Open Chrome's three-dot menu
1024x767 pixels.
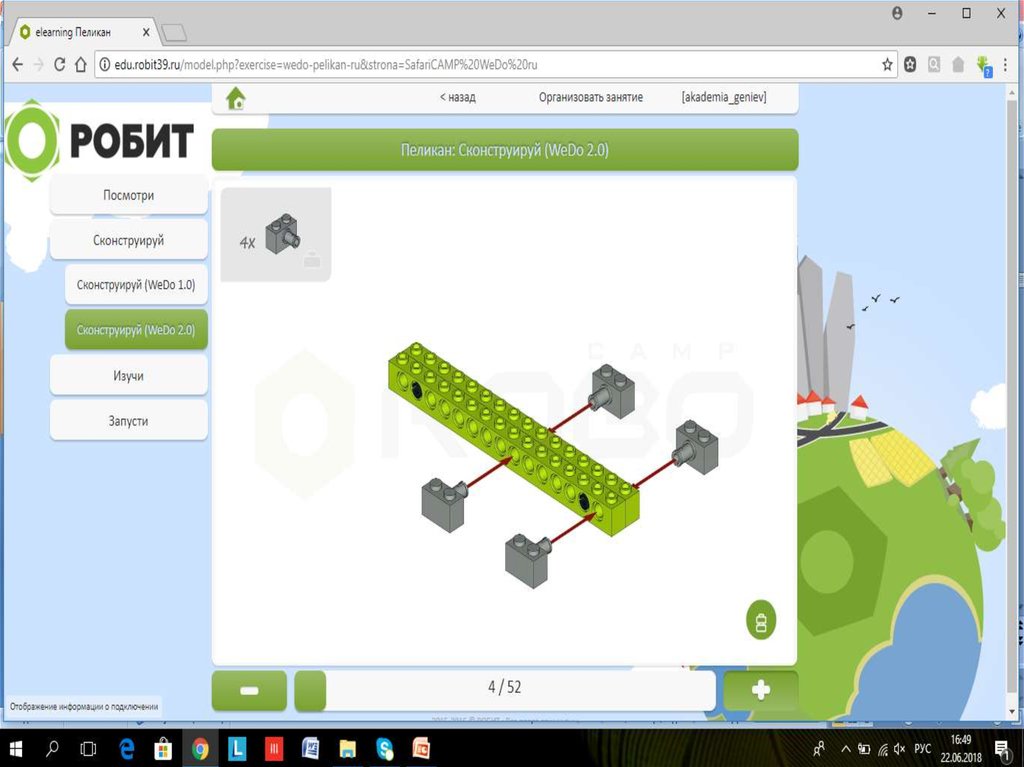tap(1005, 65)
